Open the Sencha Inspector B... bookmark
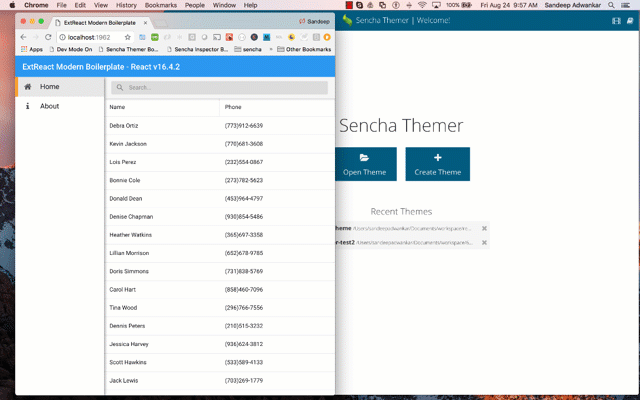The height and width of the screenshot is (400, 640). coord(198,49)
